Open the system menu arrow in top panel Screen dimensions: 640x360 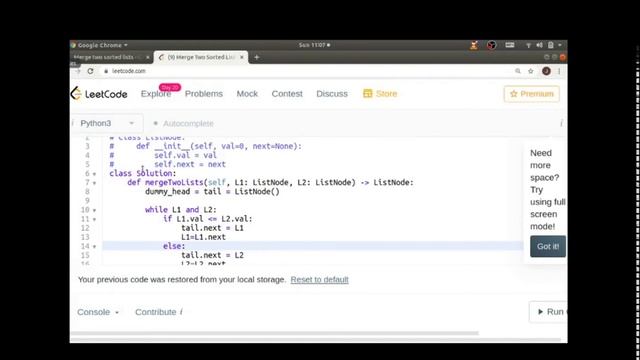560,45
